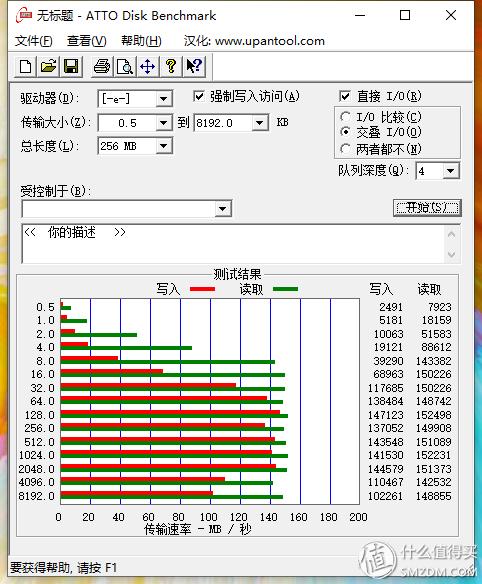Click the New document toolbar icon

25,67
